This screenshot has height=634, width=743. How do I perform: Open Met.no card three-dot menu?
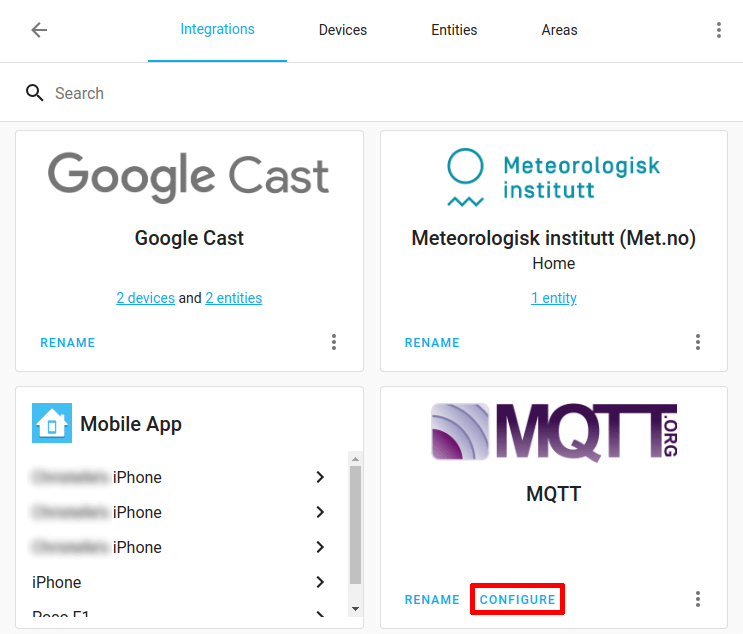tap(698, 342)
